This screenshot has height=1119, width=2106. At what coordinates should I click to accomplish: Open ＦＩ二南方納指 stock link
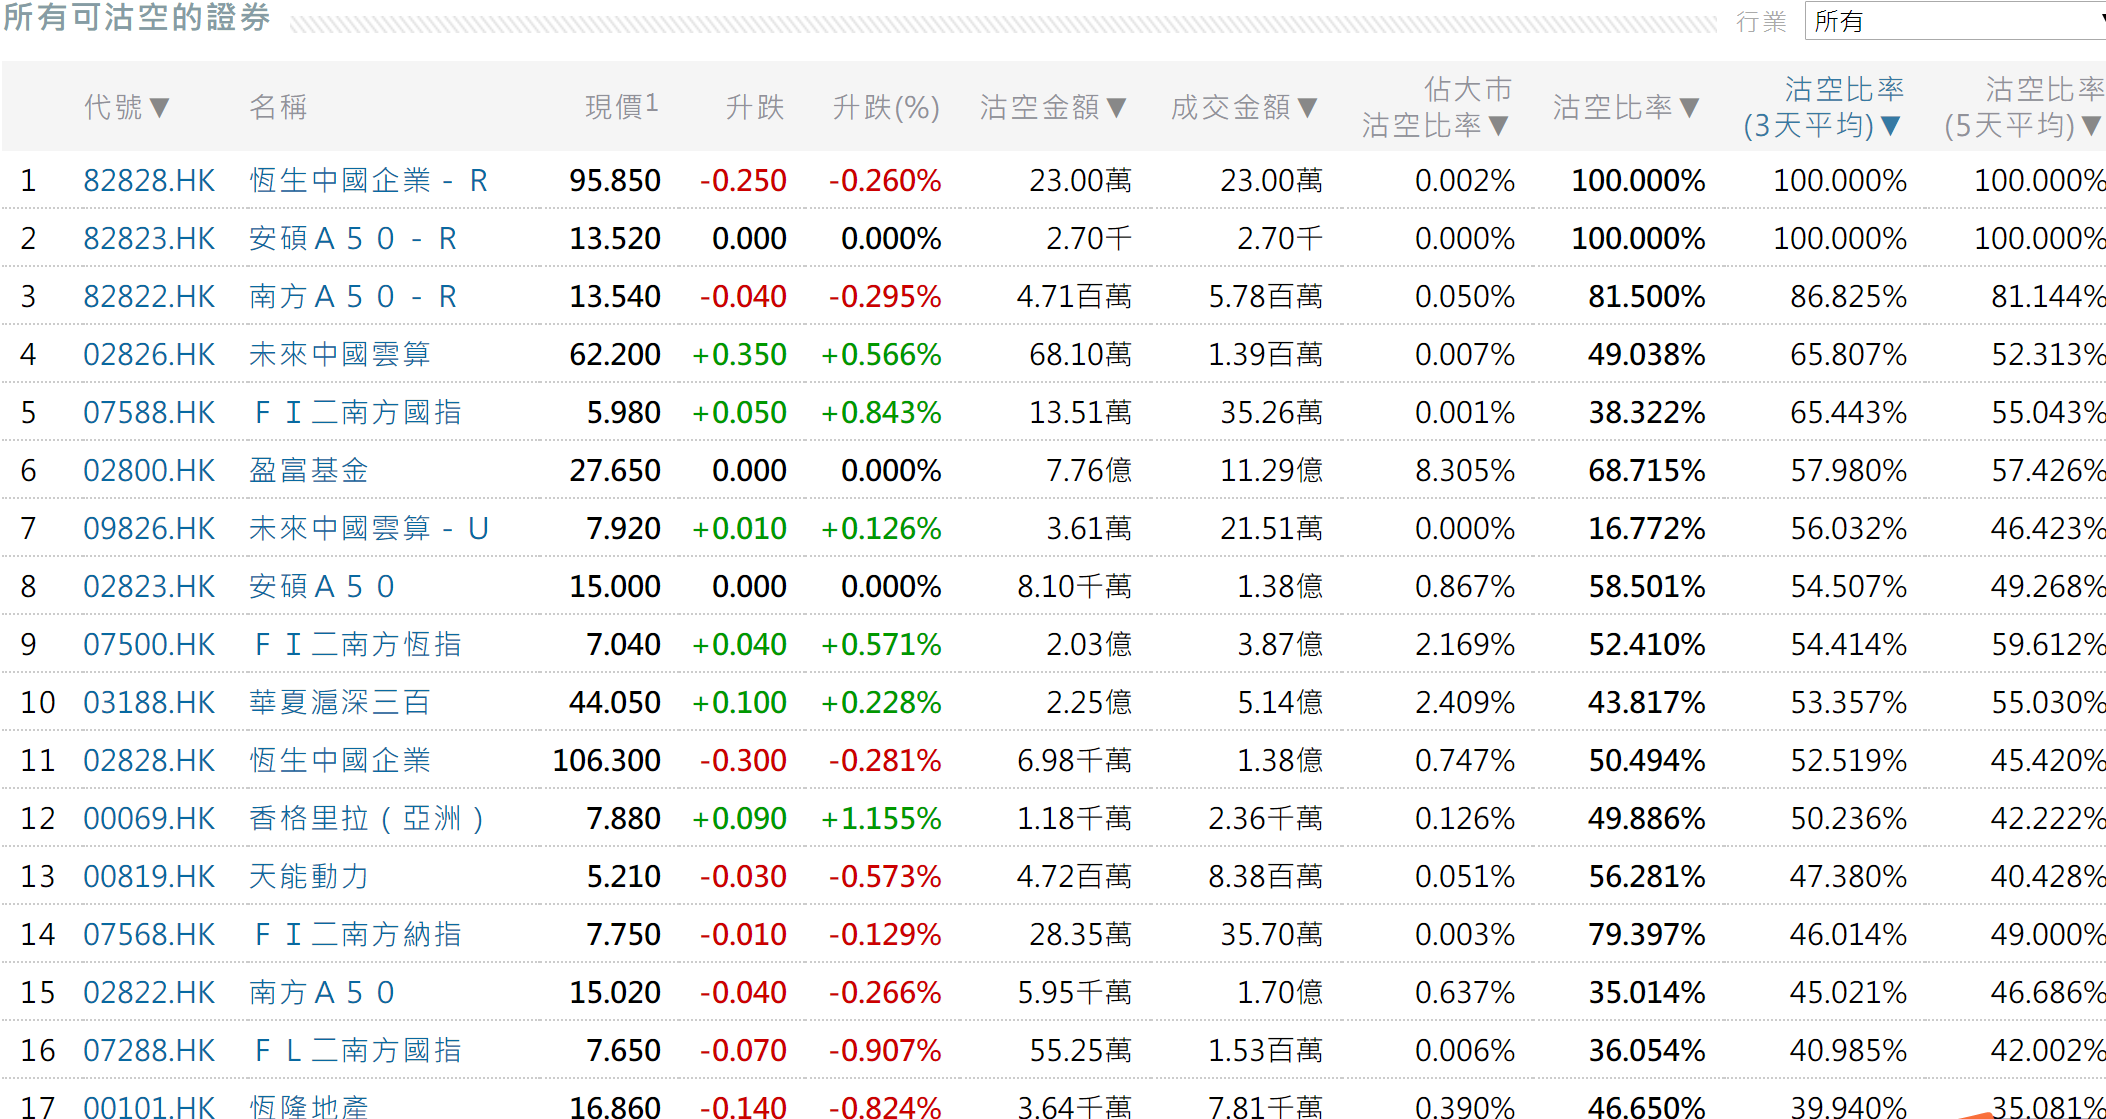coord(357,934)
